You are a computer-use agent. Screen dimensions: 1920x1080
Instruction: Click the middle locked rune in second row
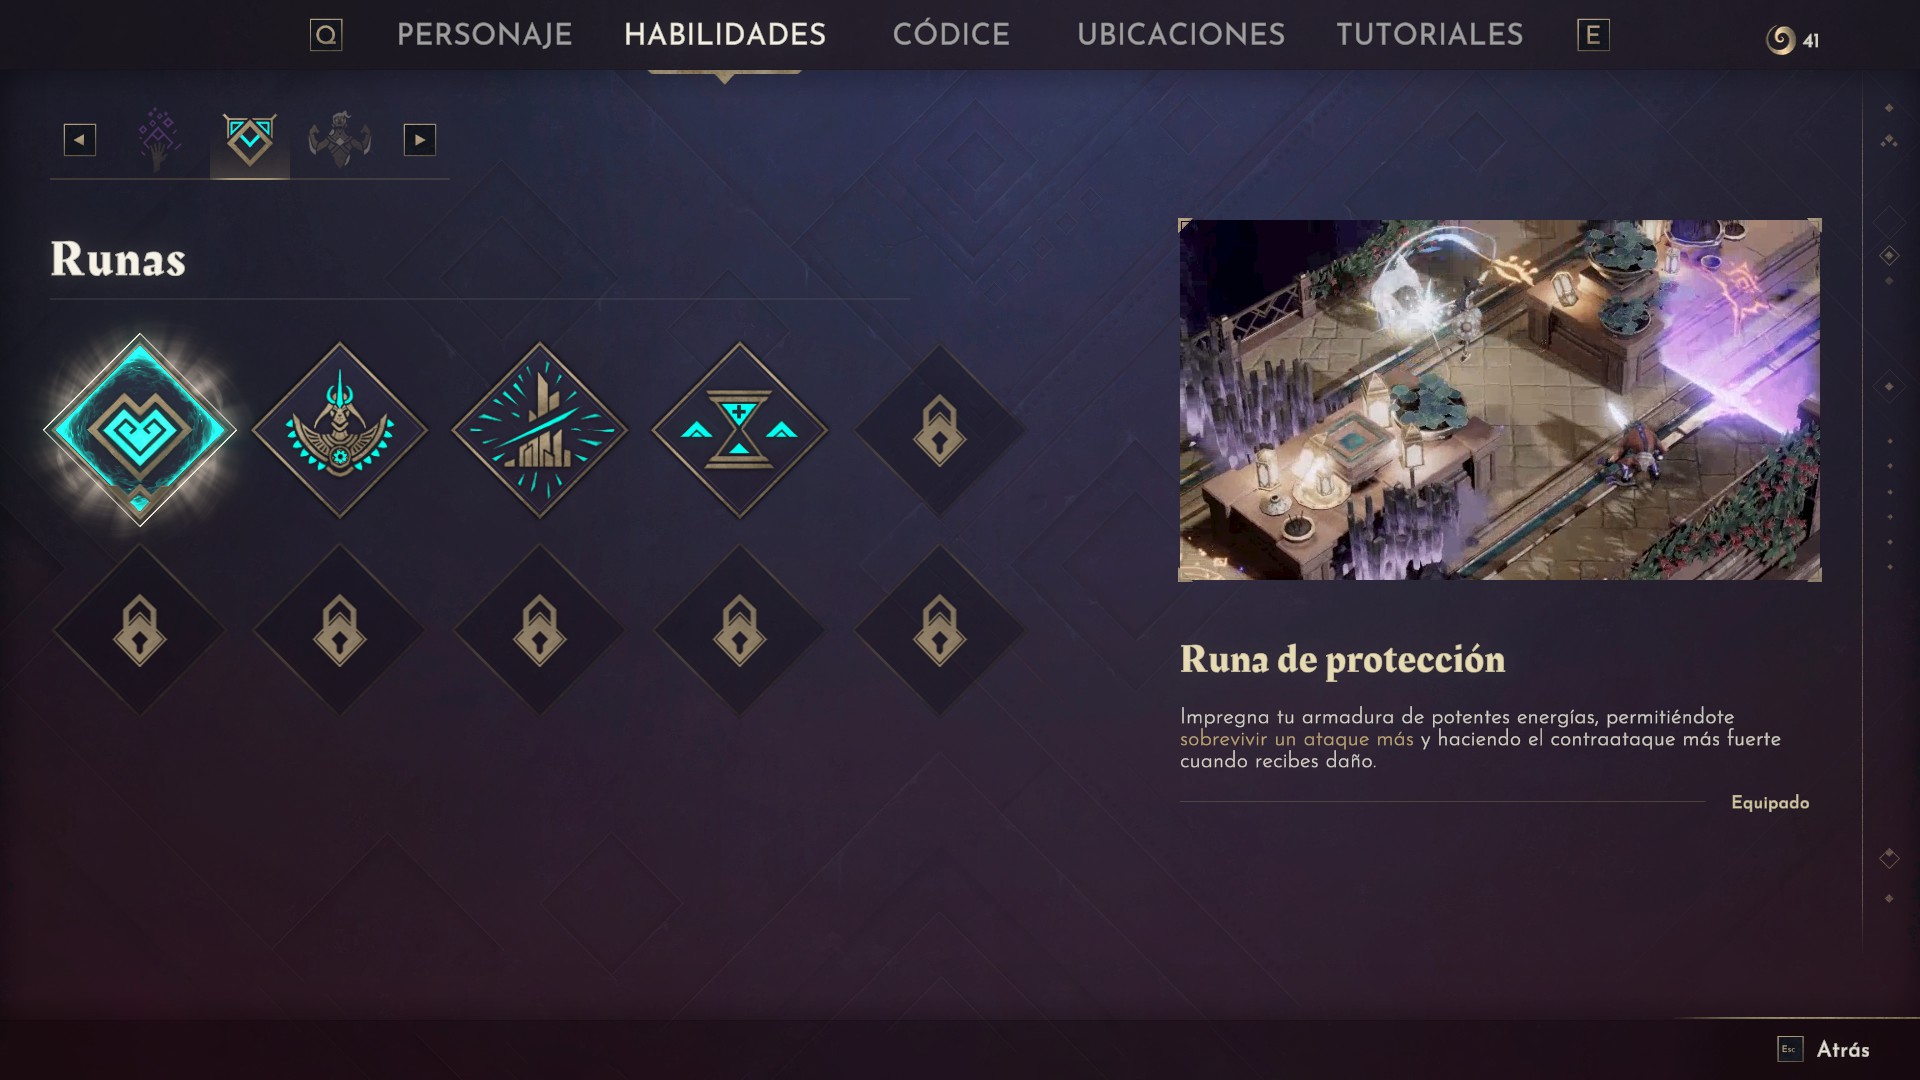540,630
